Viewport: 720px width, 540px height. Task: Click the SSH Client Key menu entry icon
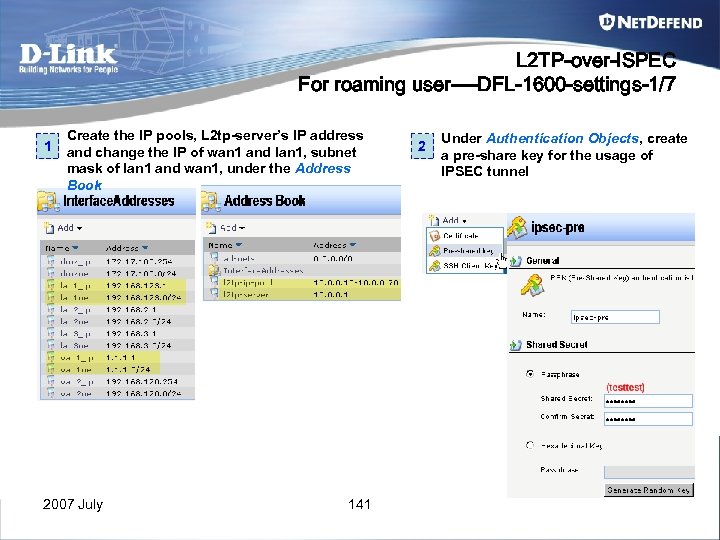pos(434,265)
